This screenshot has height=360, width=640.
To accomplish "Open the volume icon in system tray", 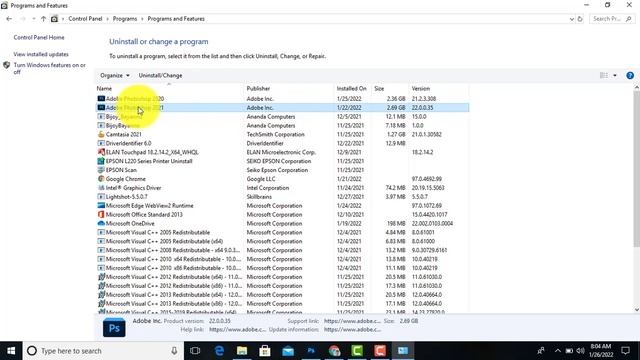I will [x=580, y=351].
